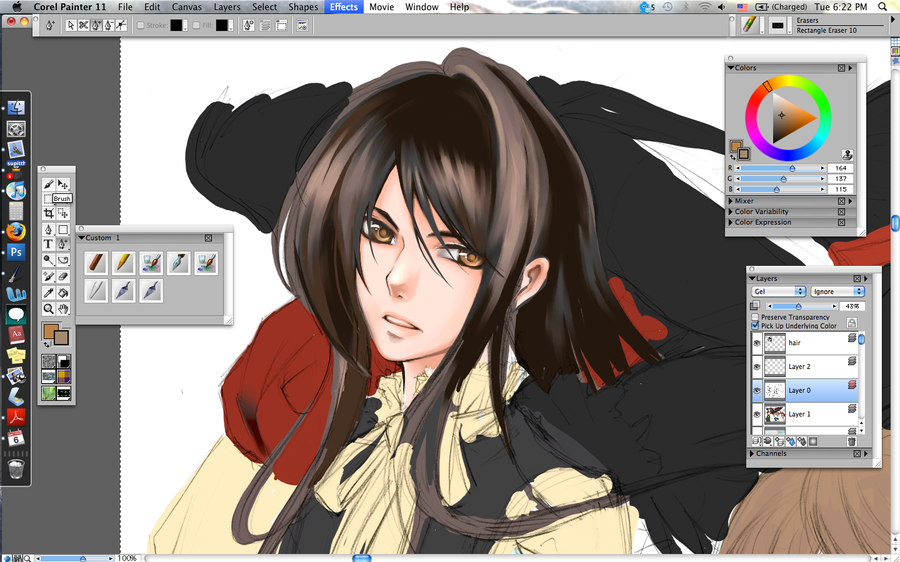Click the scissors icon in property bar
The height and width of the screenshot is (562, 900).
pyautogui.click(x=84, y=25)
